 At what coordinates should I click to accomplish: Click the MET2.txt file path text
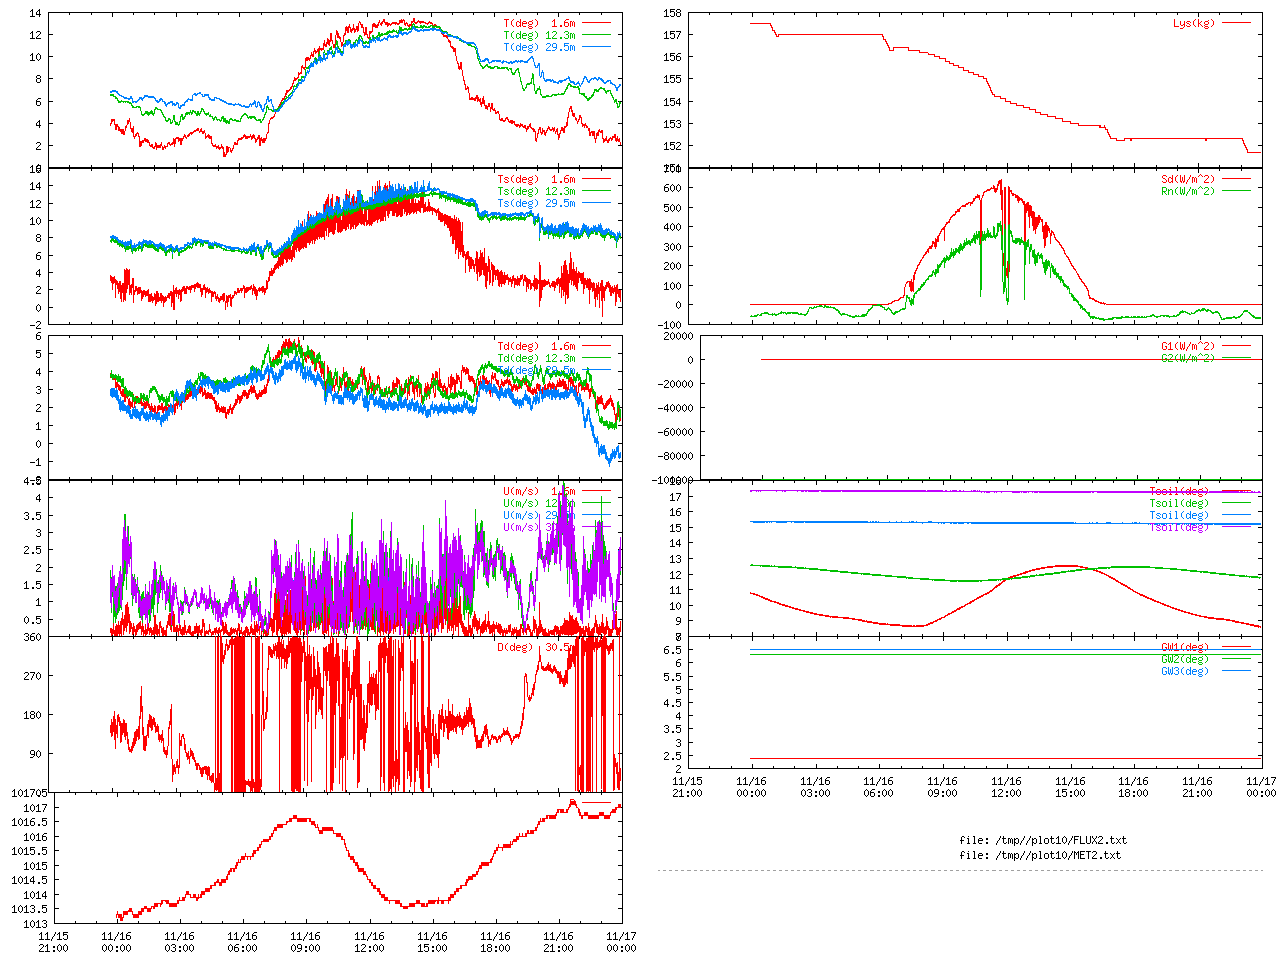click(1040, 855)
